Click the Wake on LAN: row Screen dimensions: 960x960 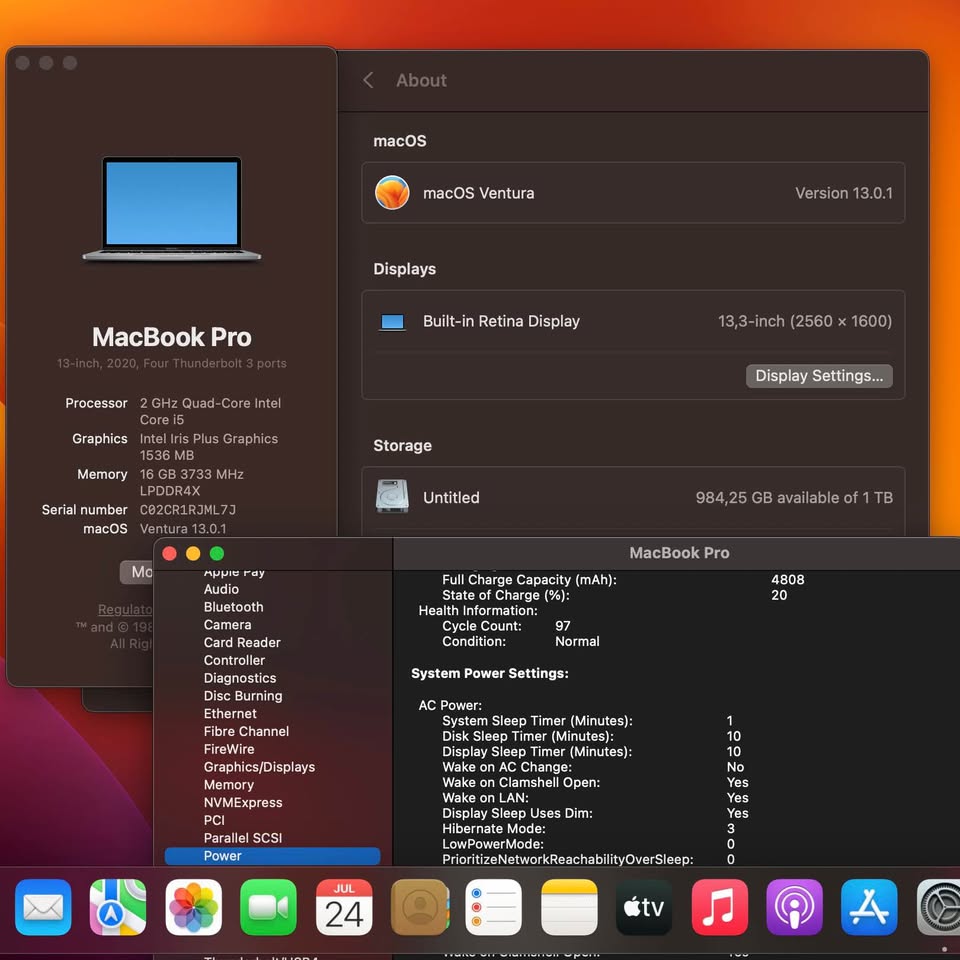[595, 797]
